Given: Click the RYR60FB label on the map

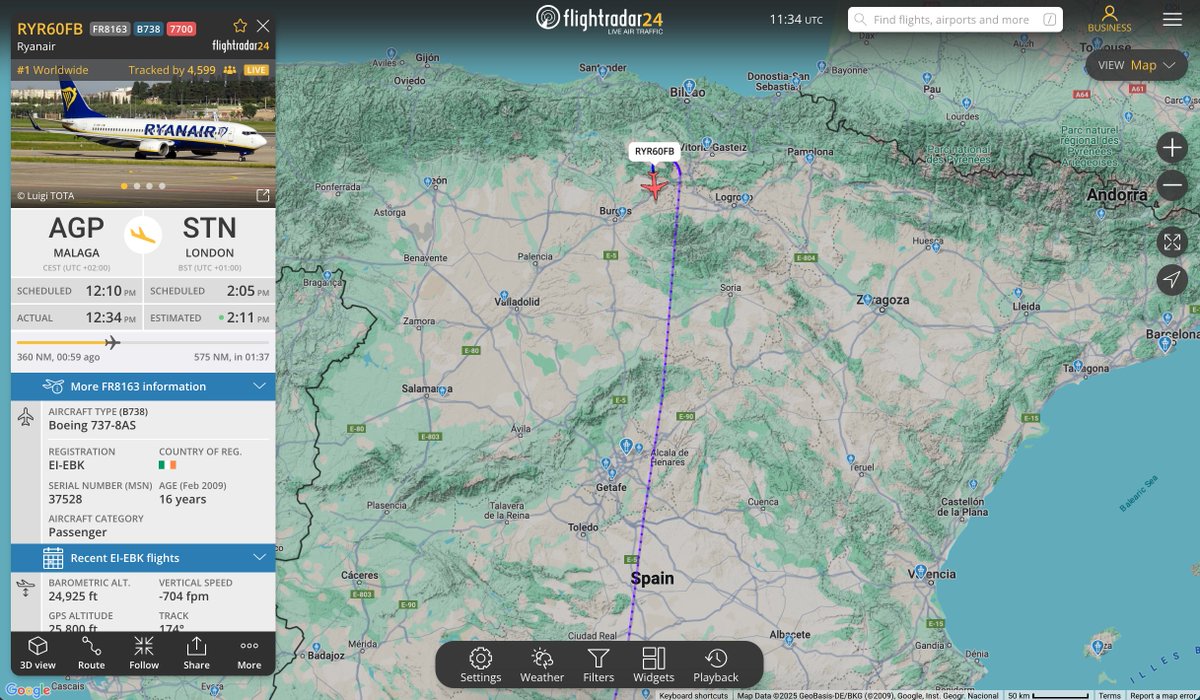Looking at the screenshot, I should pos(655,151).
